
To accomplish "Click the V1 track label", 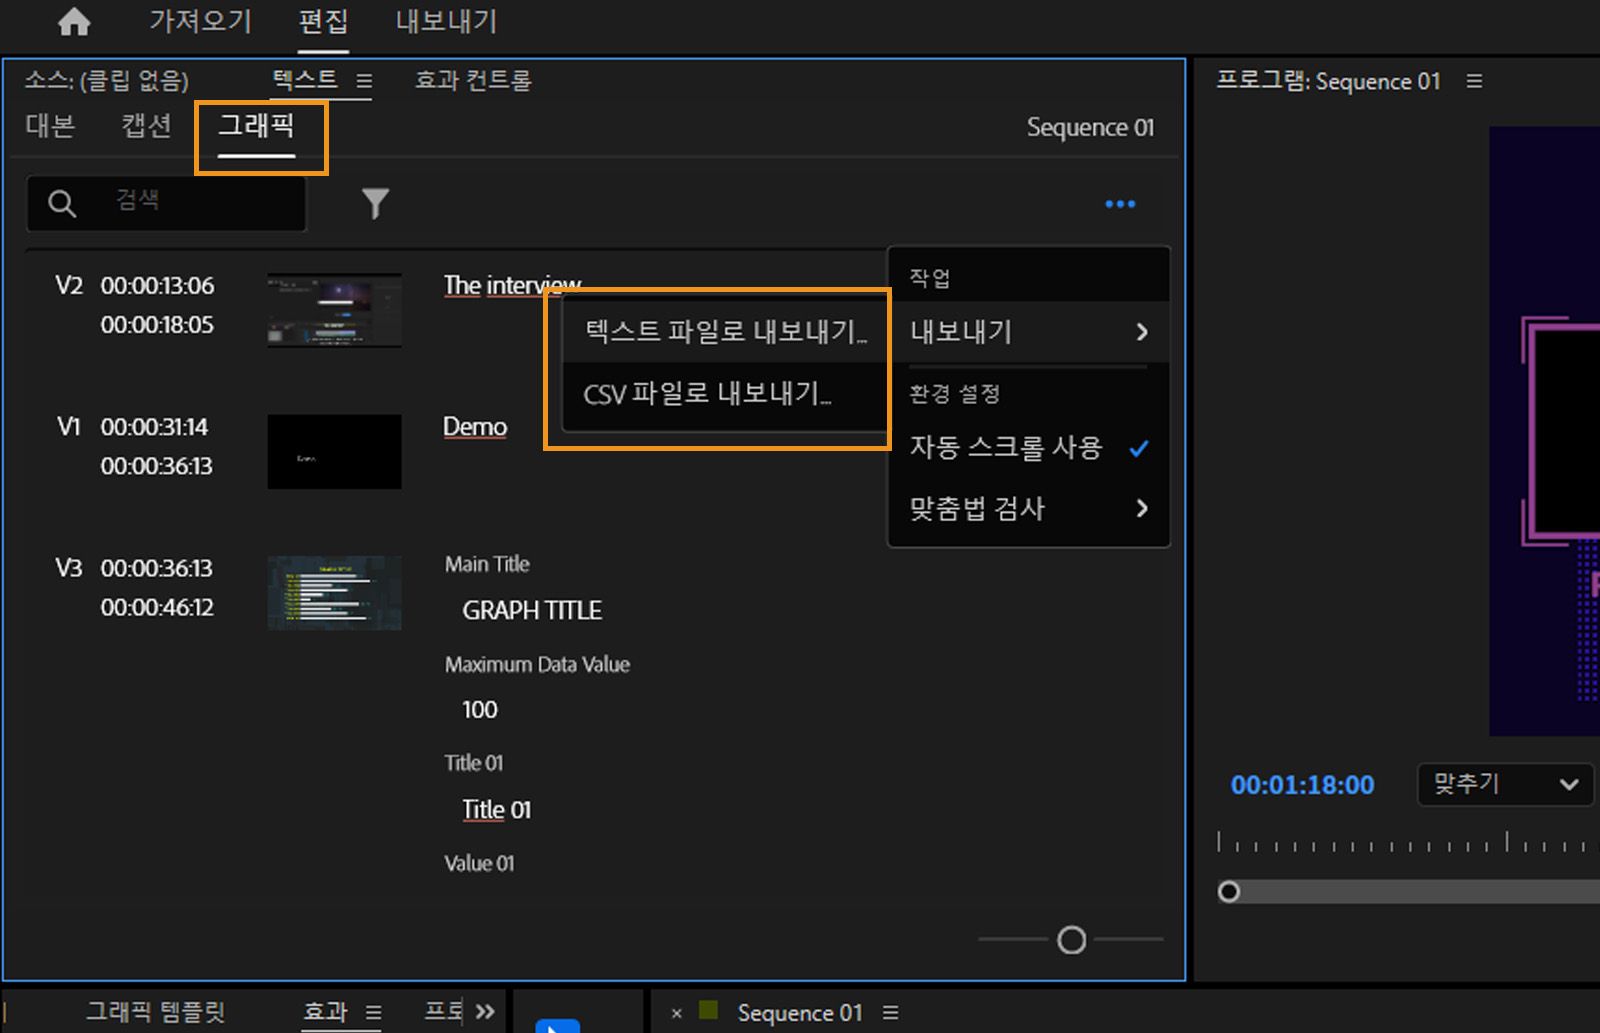I will pos(69,427).
